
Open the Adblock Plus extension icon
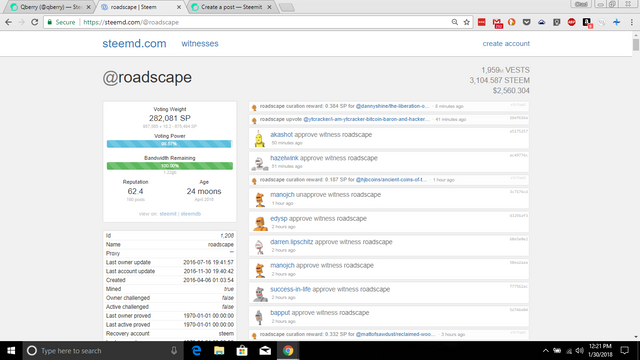tap(571, 22)
